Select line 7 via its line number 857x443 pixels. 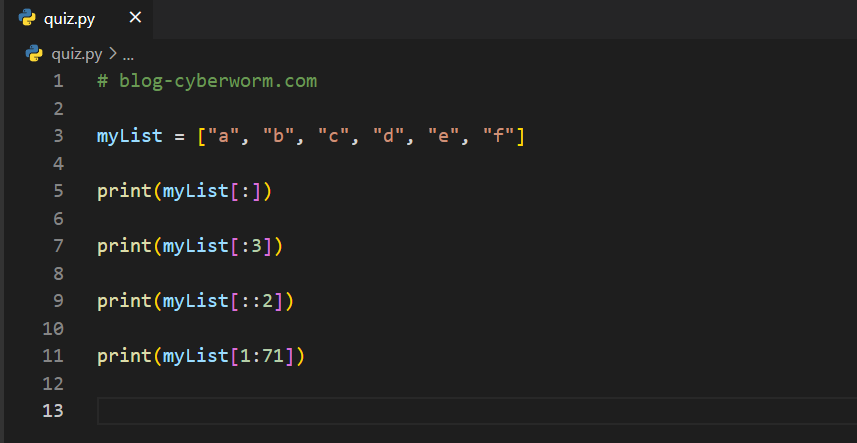(56, 246)
